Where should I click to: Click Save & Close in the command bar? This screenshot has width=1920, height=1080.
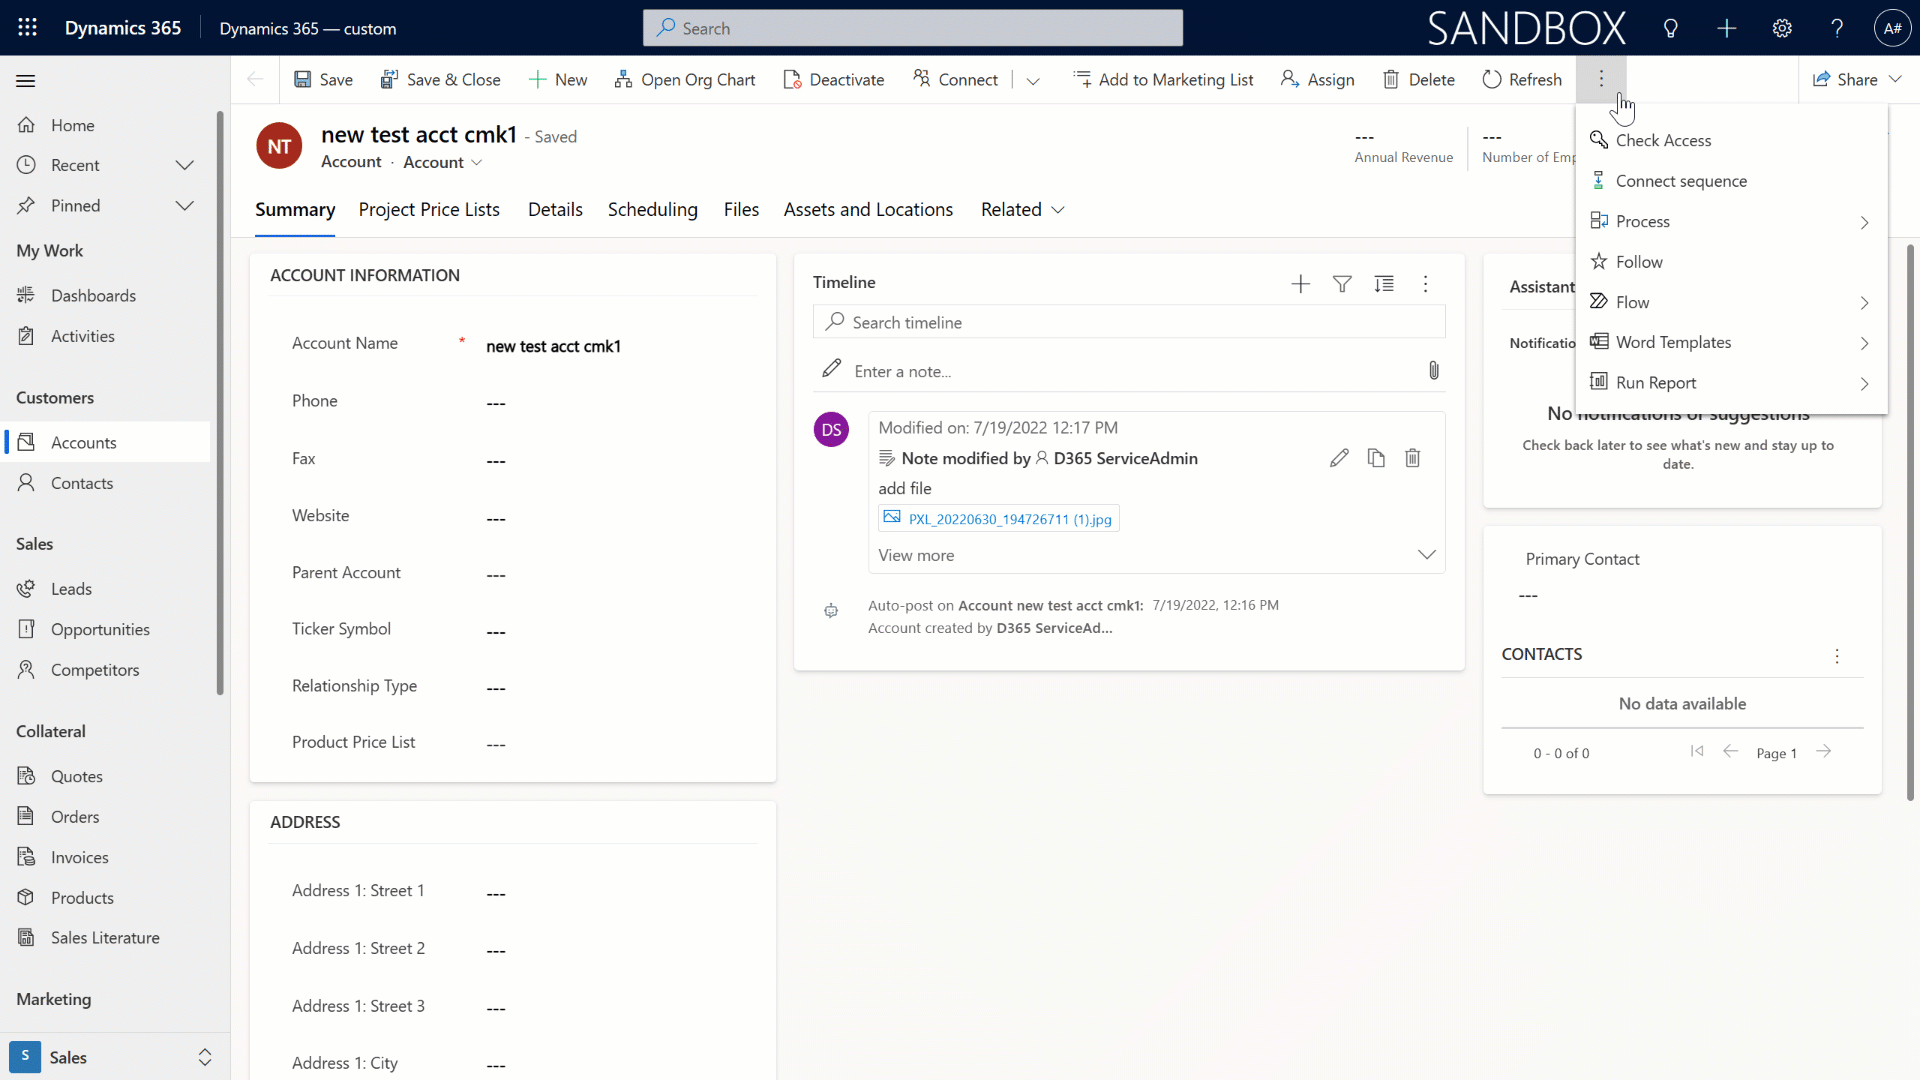pyautogui.click(x=441, y=79)
